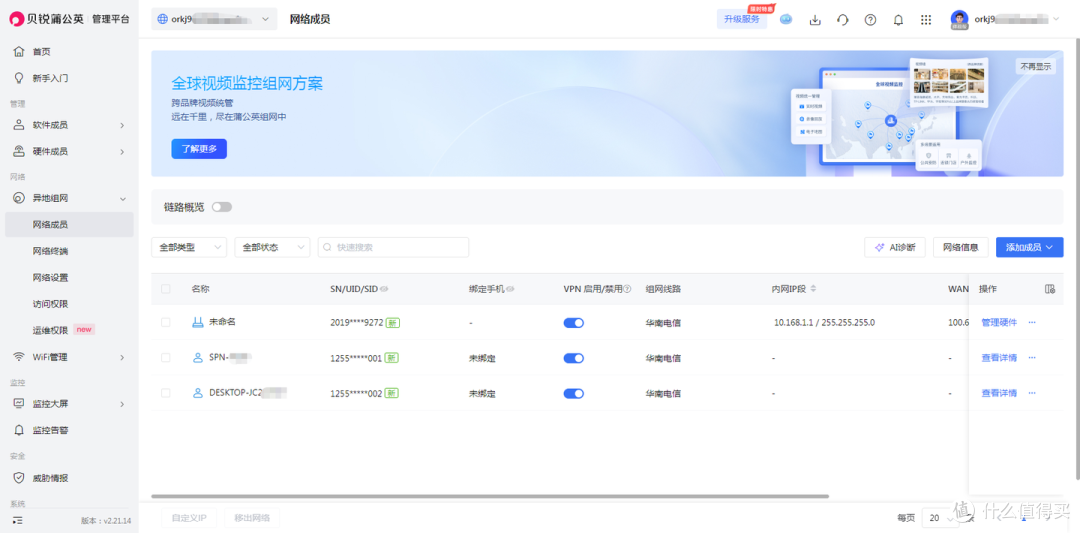Screen dimensions: 1080x533
Task: Open the notification bell icon
Action: click(898, 20)
